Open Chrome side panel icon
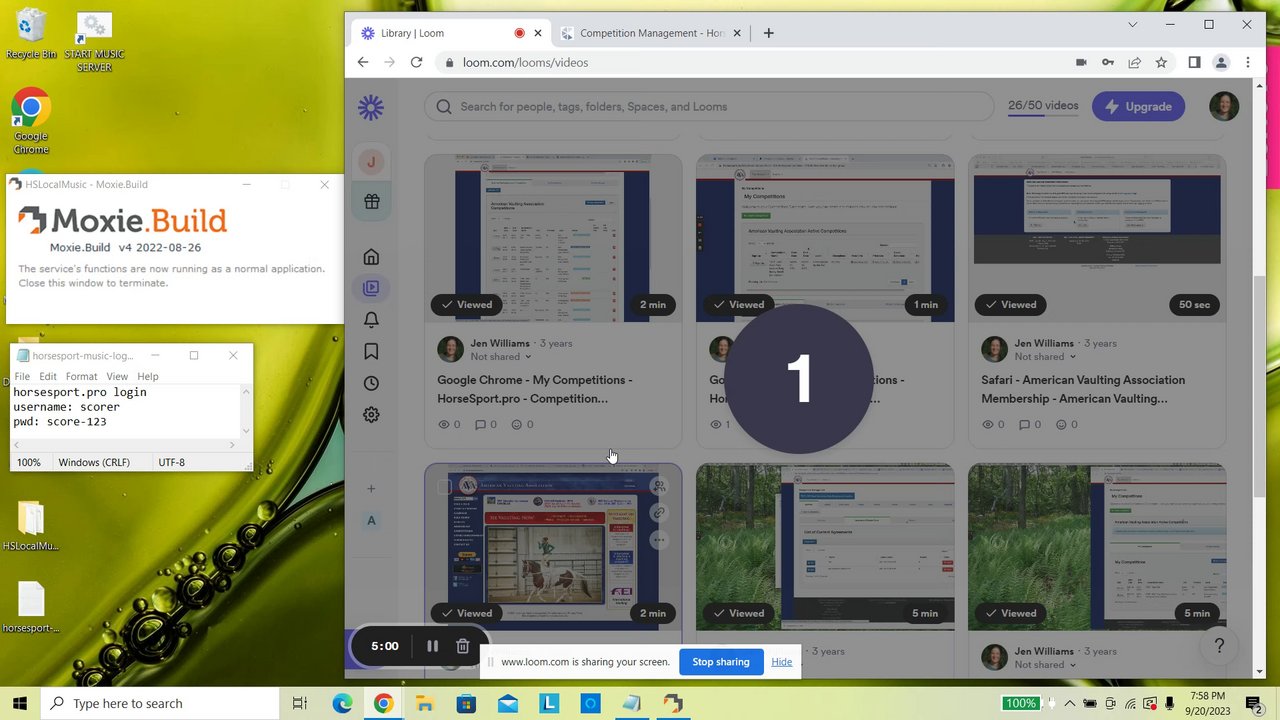The image size is (1280, 720). [x=1194, y=62]
